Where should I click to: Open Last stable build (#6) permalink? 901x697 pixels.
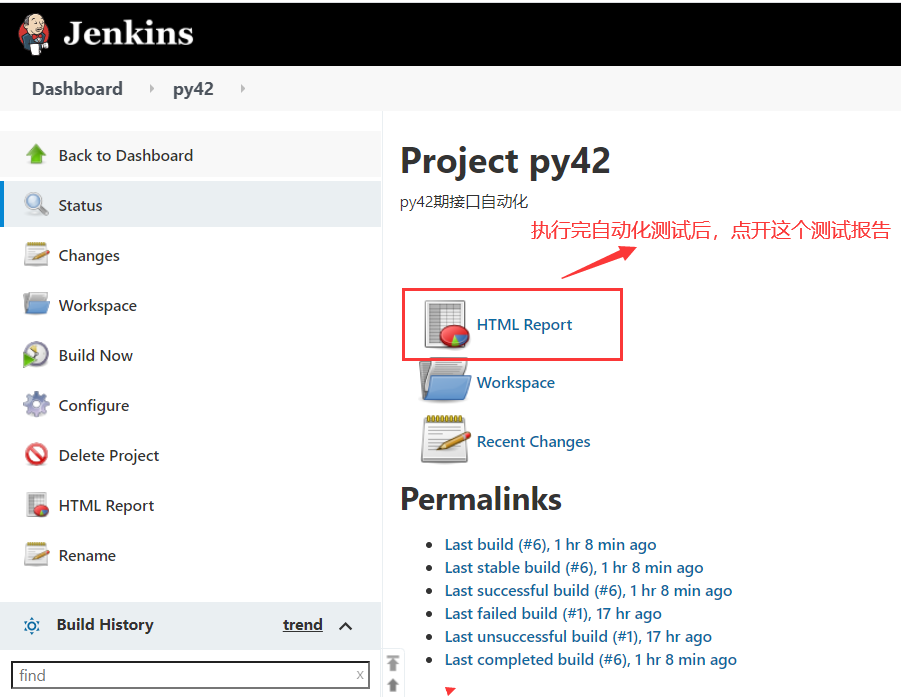(573, 568)
